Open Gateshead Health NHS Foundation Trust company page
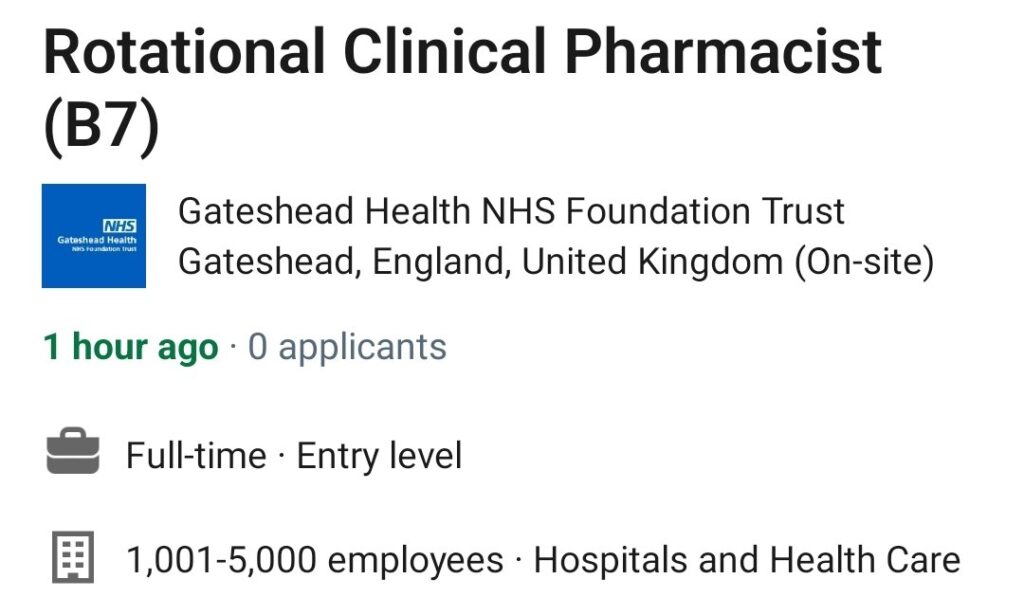 pos(511,211)
